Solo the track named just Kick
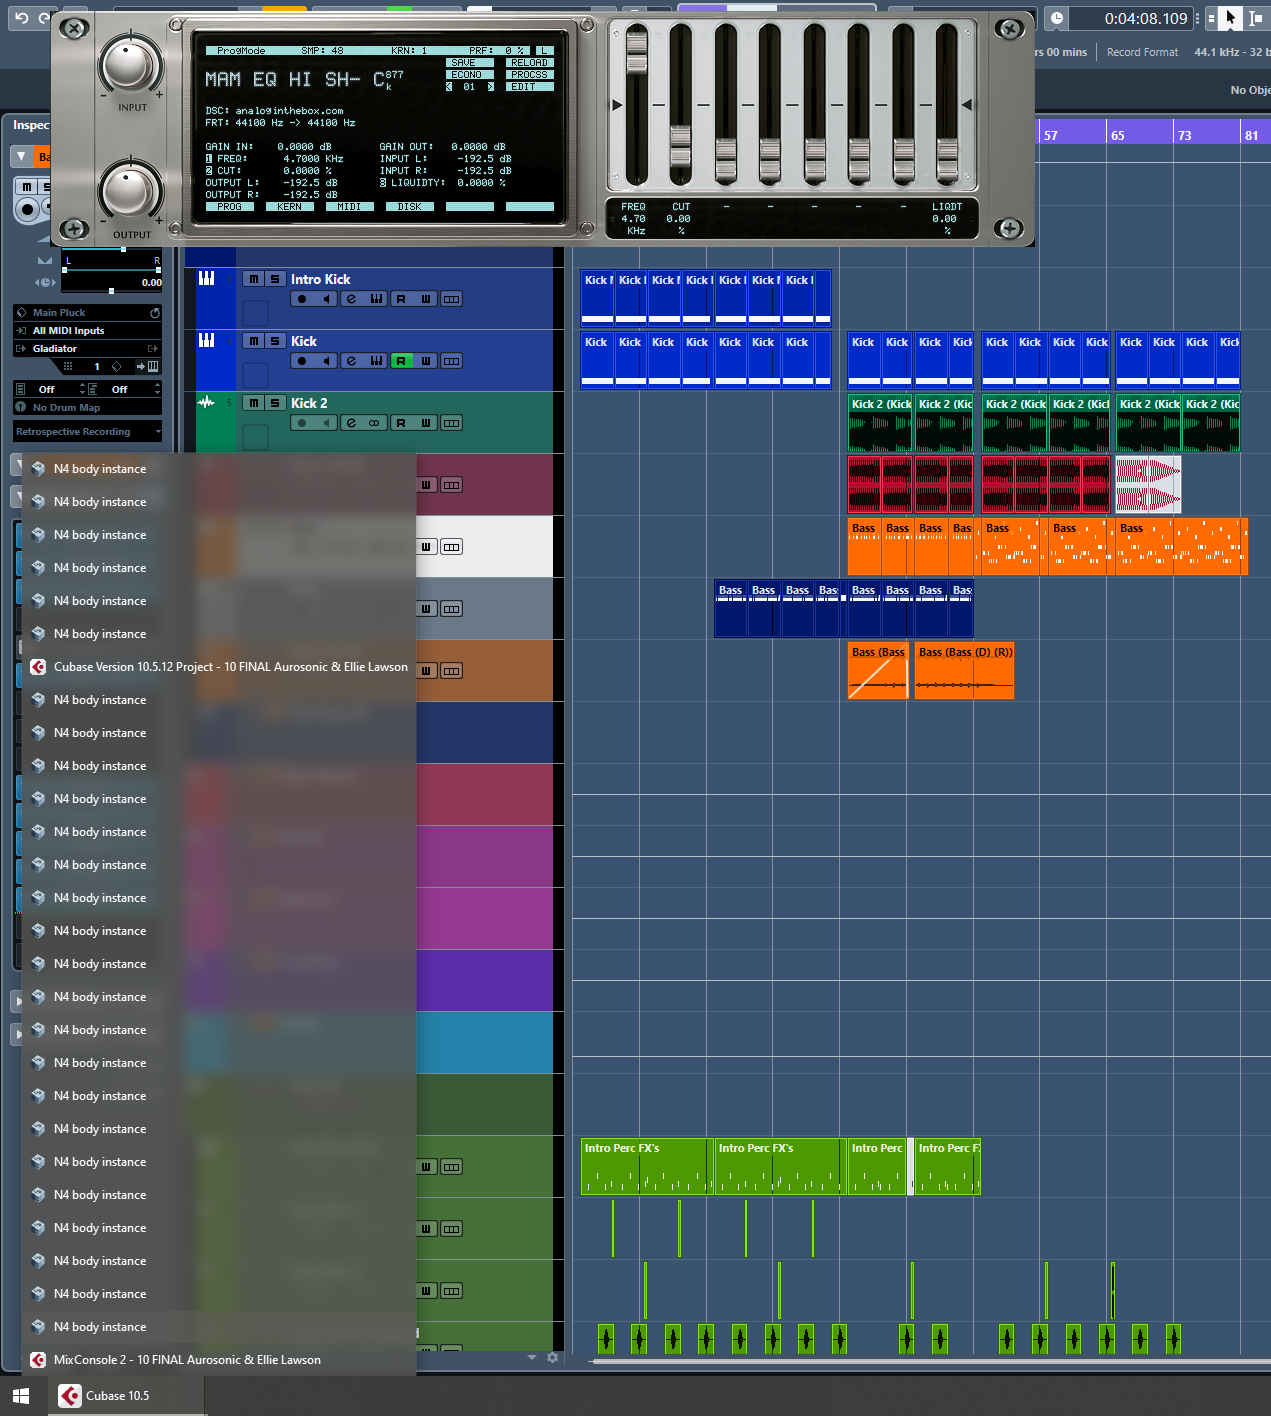The width and height of the screenshot is (1271, 1416). point(275,341)
